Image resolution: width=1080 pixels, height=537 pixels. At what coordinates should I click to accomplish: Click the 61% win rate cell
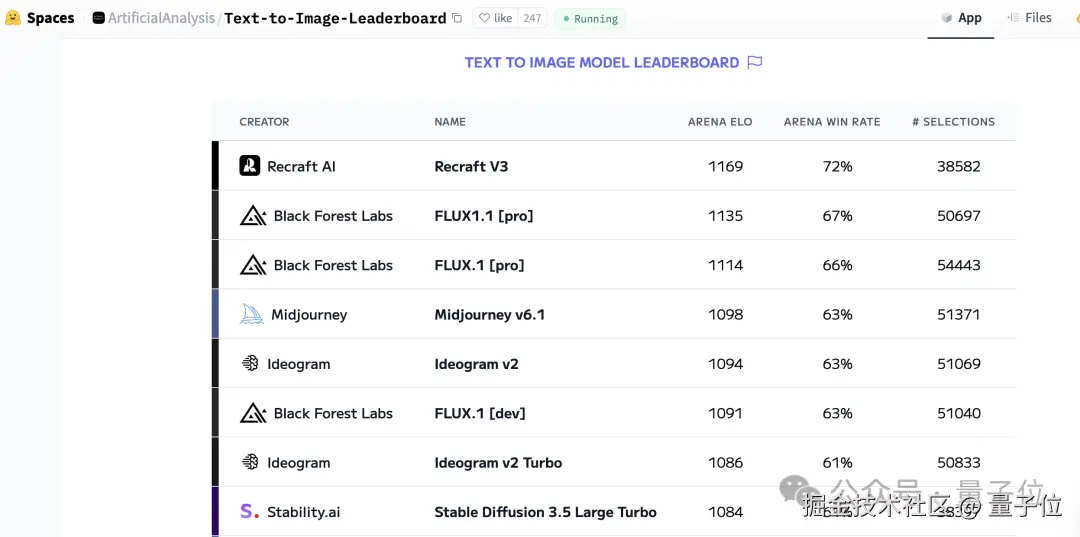click(x=838, y=463)
